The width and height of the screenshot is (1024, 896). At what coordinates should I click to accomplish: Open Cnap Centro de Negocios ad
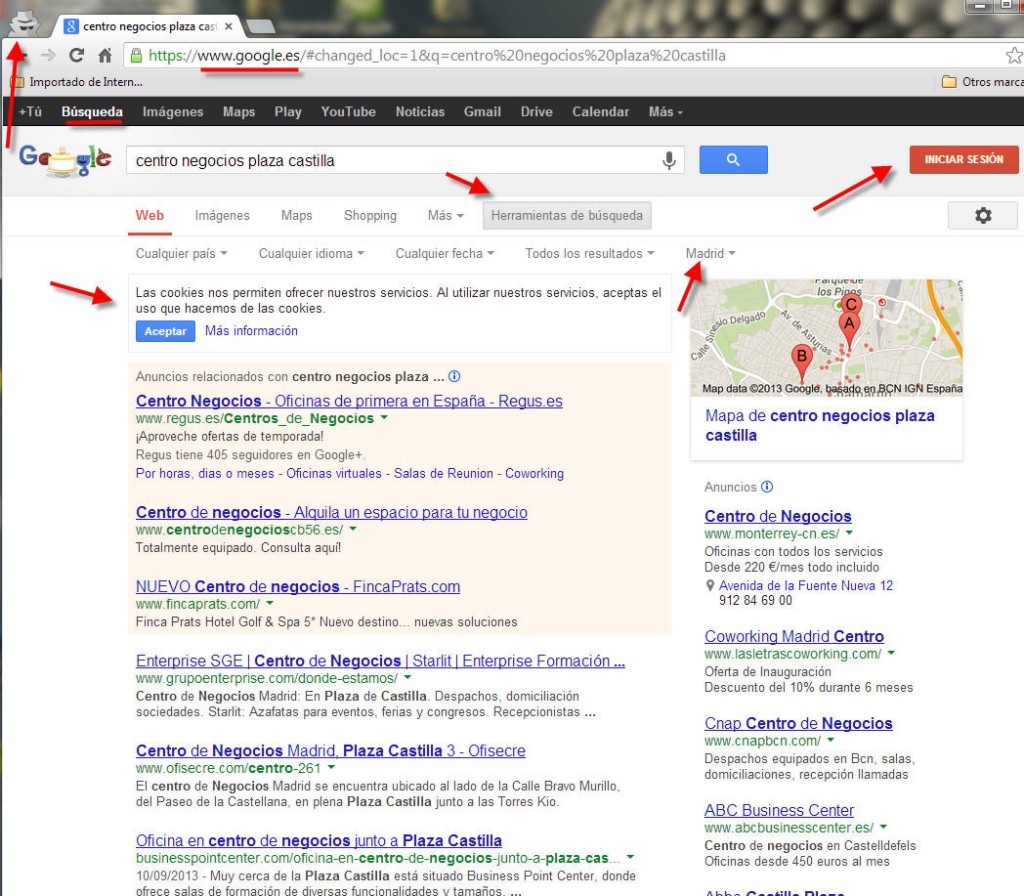tap(798, 724)
